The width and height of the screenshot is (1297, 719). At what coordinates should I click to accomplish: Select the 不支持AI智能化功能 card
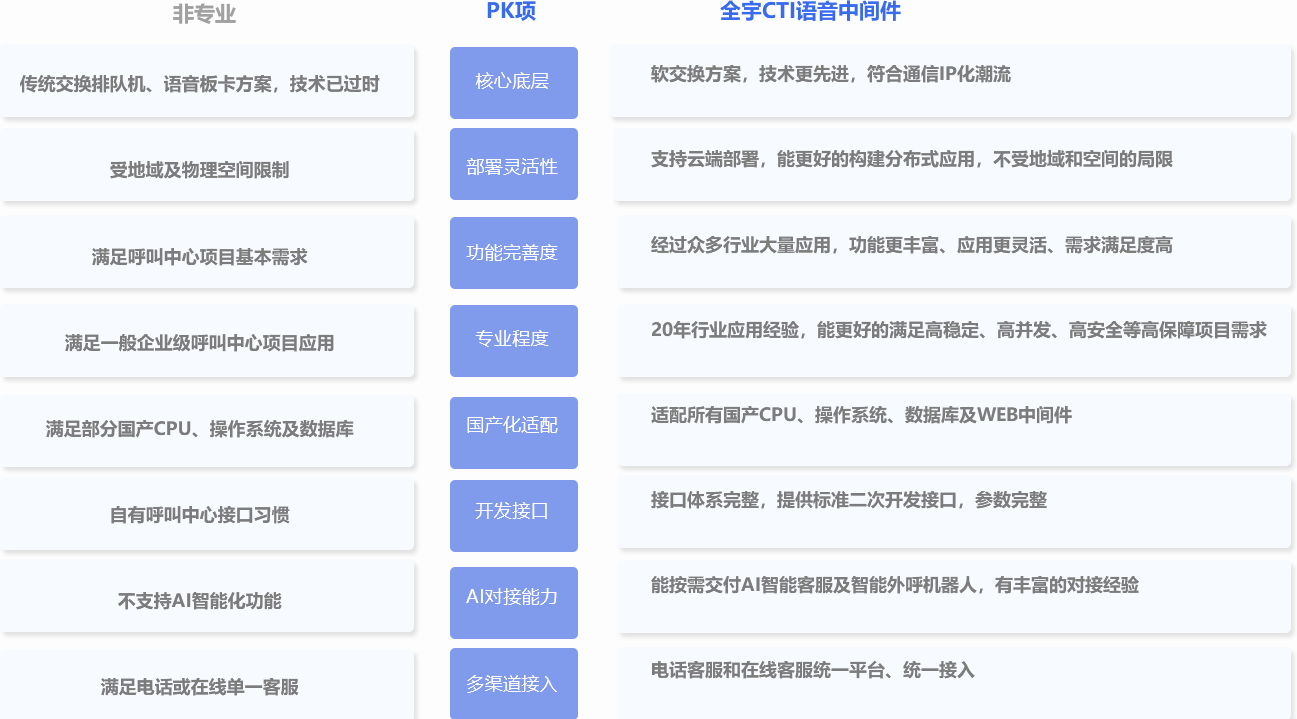coord(206,601)
